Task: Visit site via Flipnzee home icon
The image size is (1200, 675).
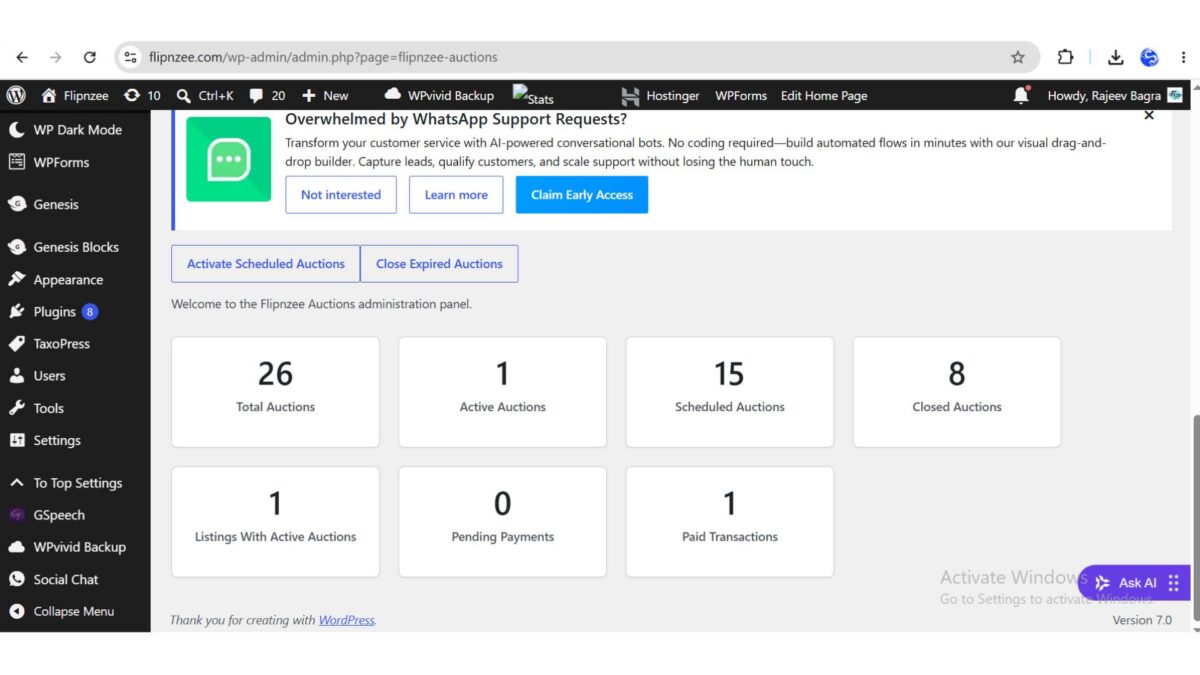Action: 75,96
